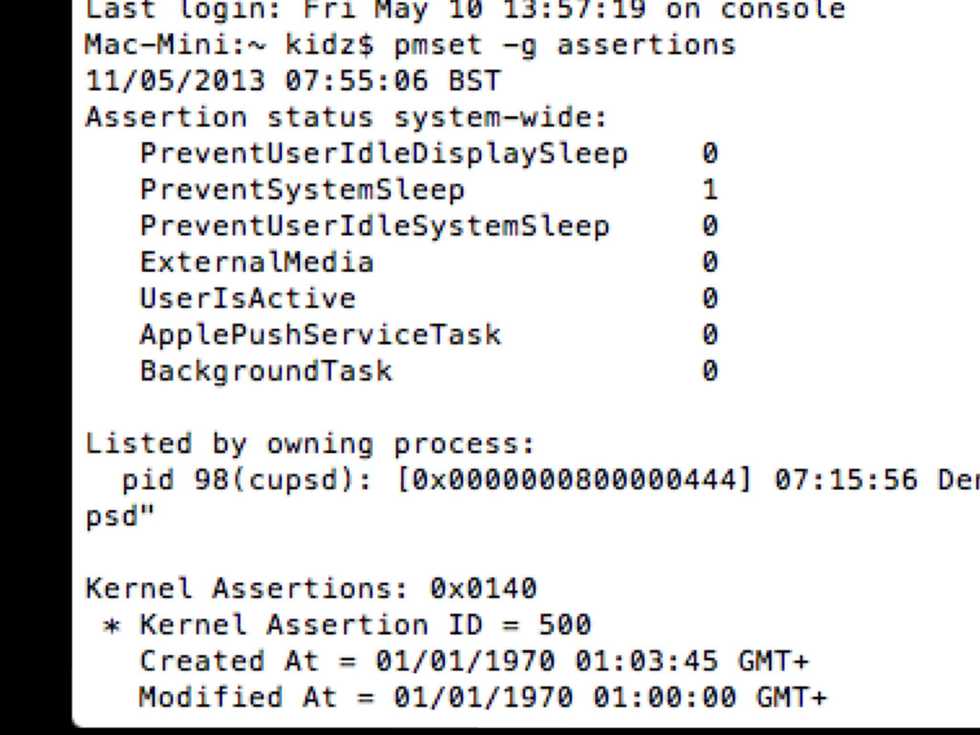The height and width of the screenshot is (735, 980).
Task: Click the value 1 beside PreventSystemSleep
Action: click(710, 190)
